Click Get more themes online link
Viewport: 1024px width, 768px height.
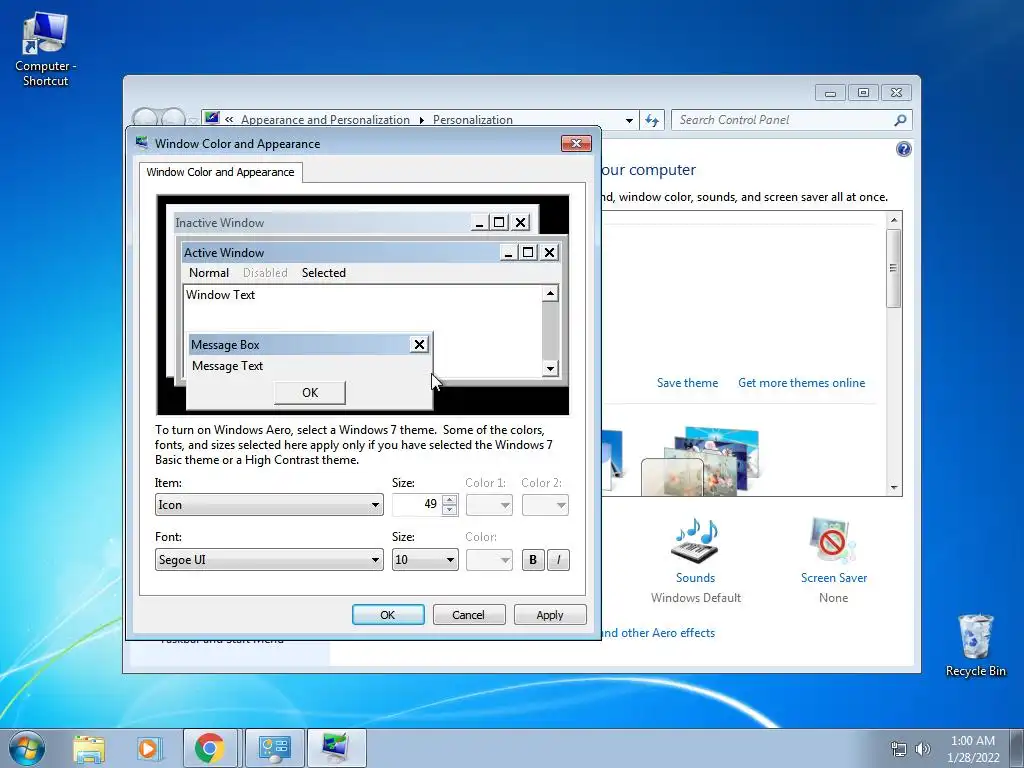click(x=801, y=383)
